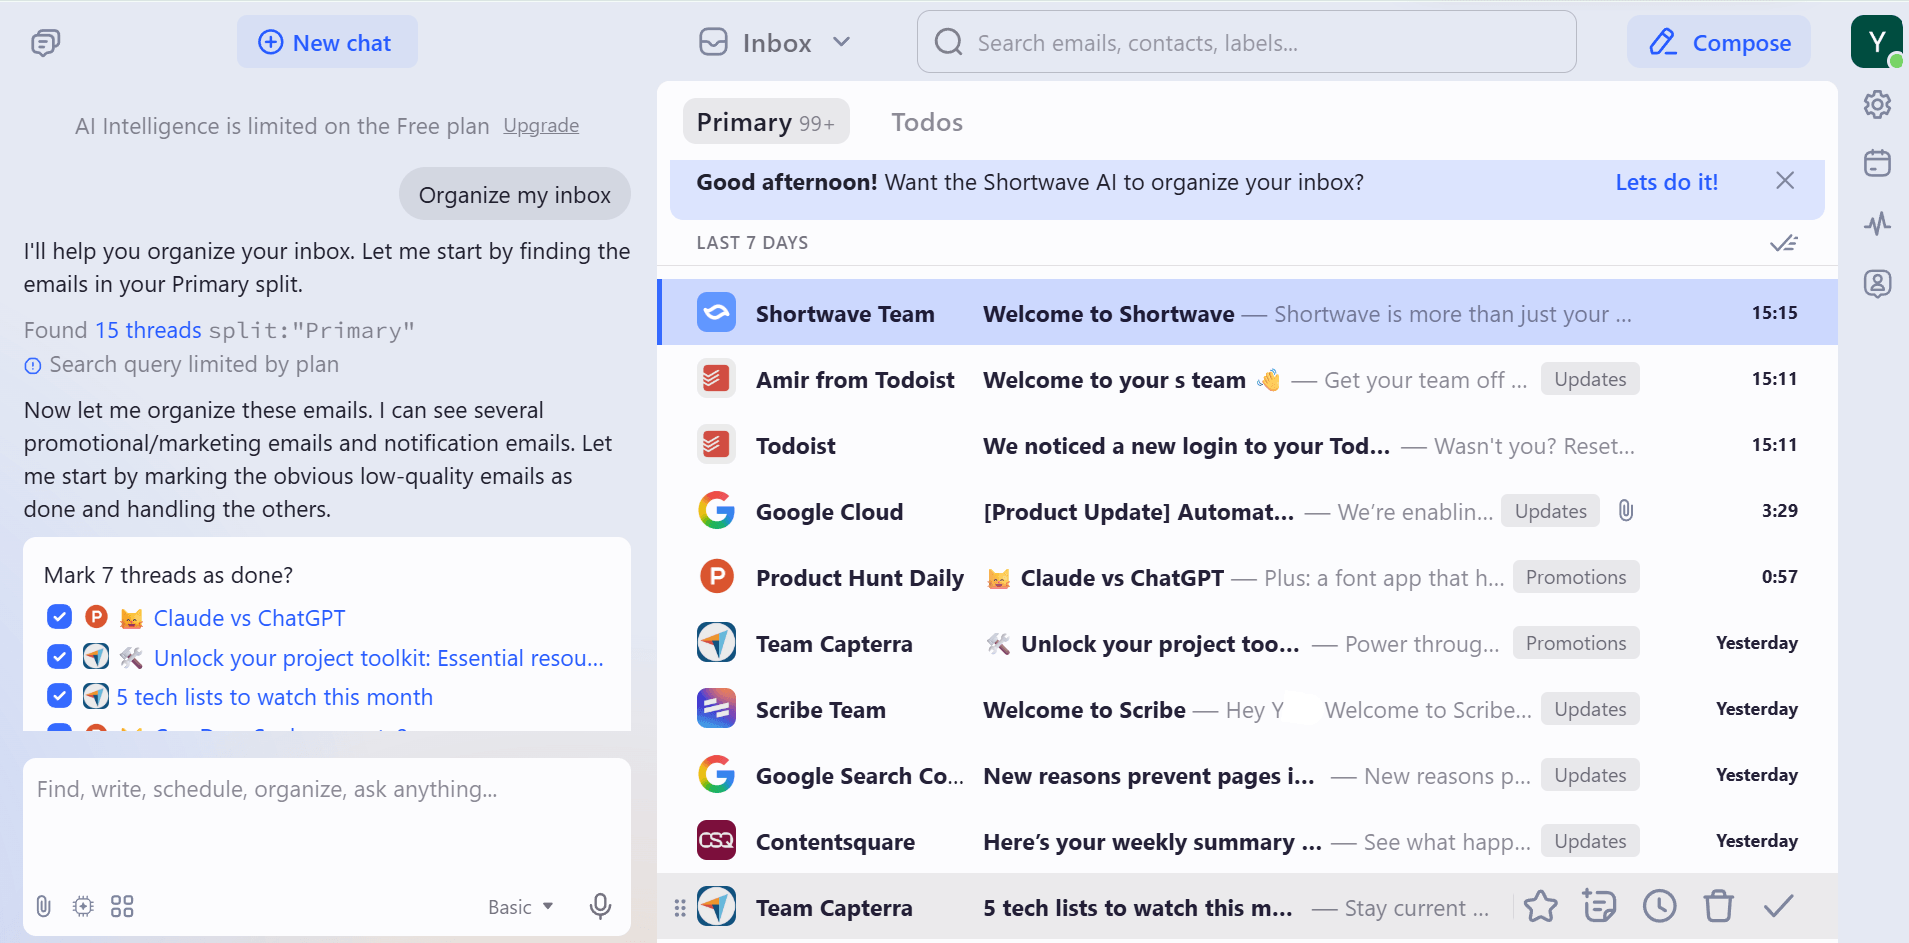The width and height of the screenshot is (1909, 943).
Task: Star the 5 tech lists email
Action: coord(1541,907)
